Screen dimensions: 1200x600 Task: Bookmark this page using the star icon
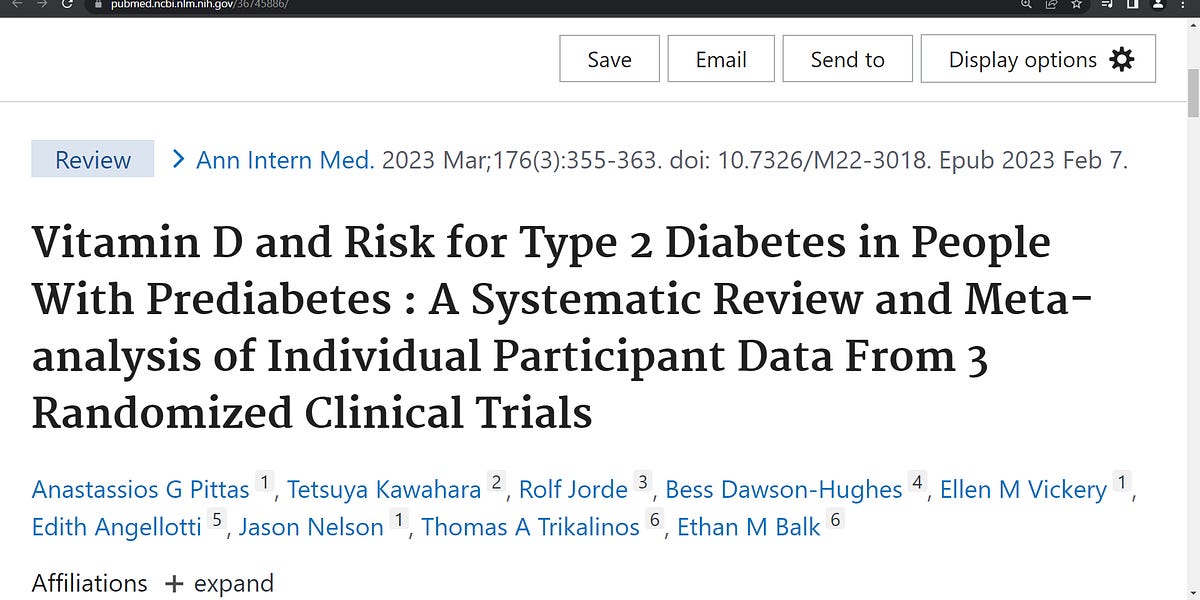tap(1076, 5)
